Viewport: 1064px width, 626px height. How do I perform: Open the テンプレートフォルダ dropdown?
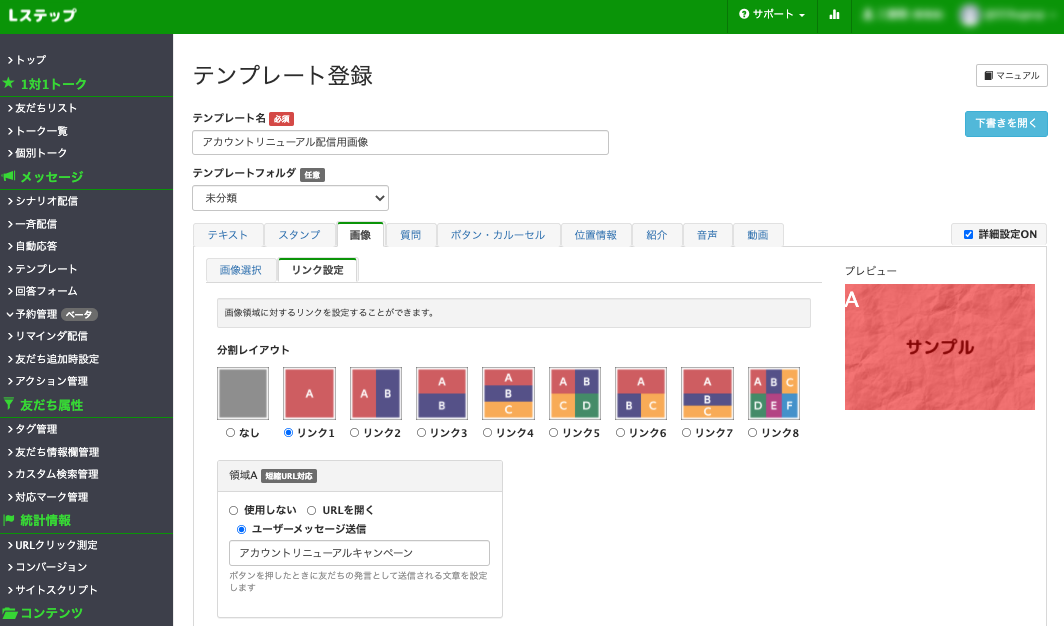coord(290,198)
